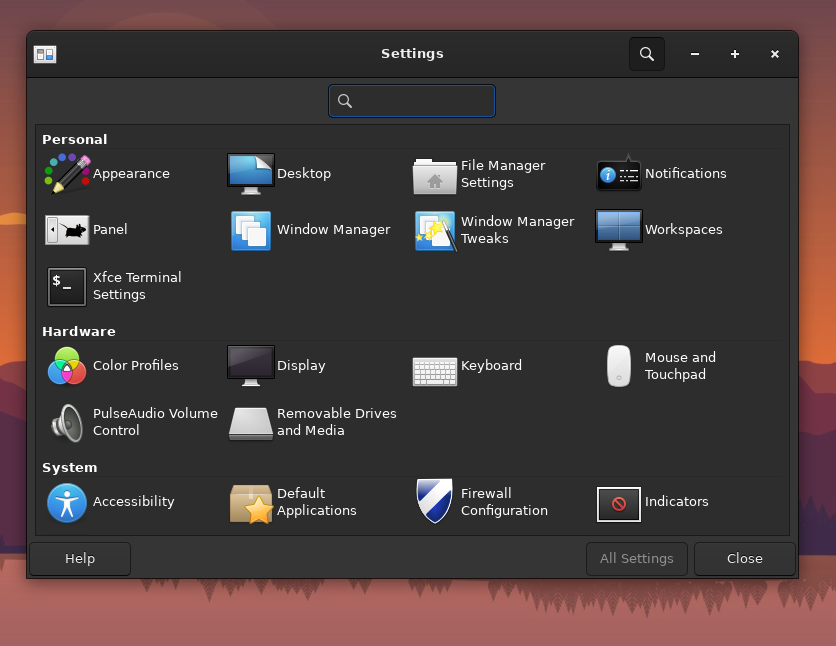The height and width of the screenshot is (646, 836).
Task: Open the Display settings icon
Action: (251, 366)
